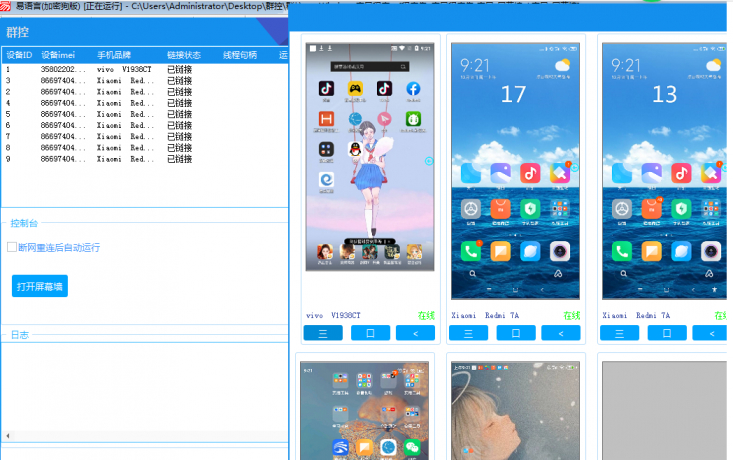Select device row with ID 5

(145, 114)
